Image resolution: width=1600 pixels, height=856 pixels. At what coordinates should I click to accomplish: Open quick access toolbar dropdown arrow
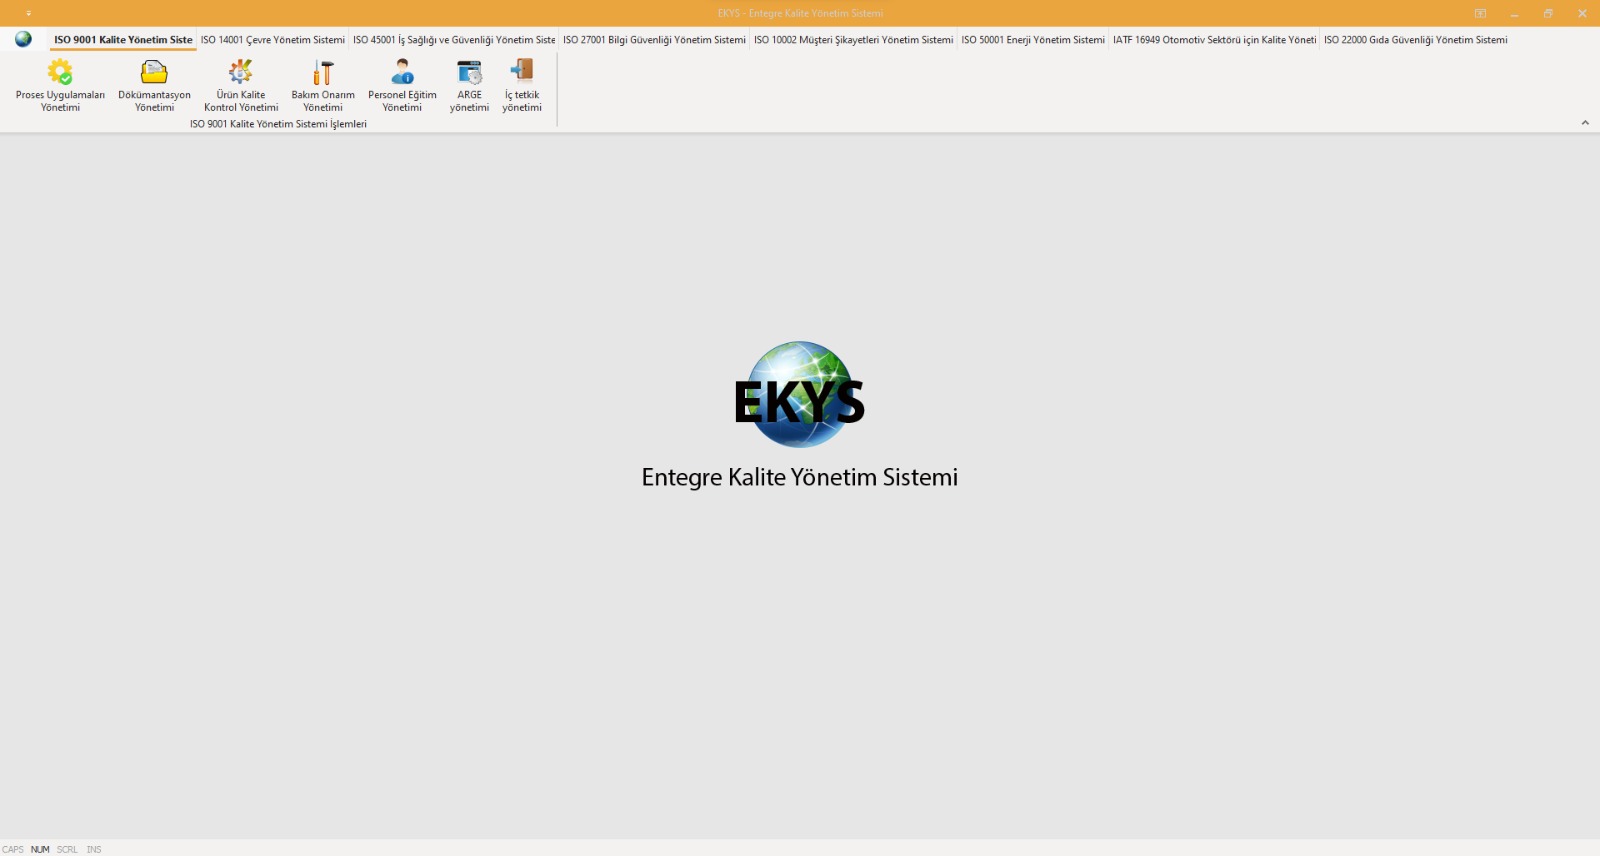point(28,14)
